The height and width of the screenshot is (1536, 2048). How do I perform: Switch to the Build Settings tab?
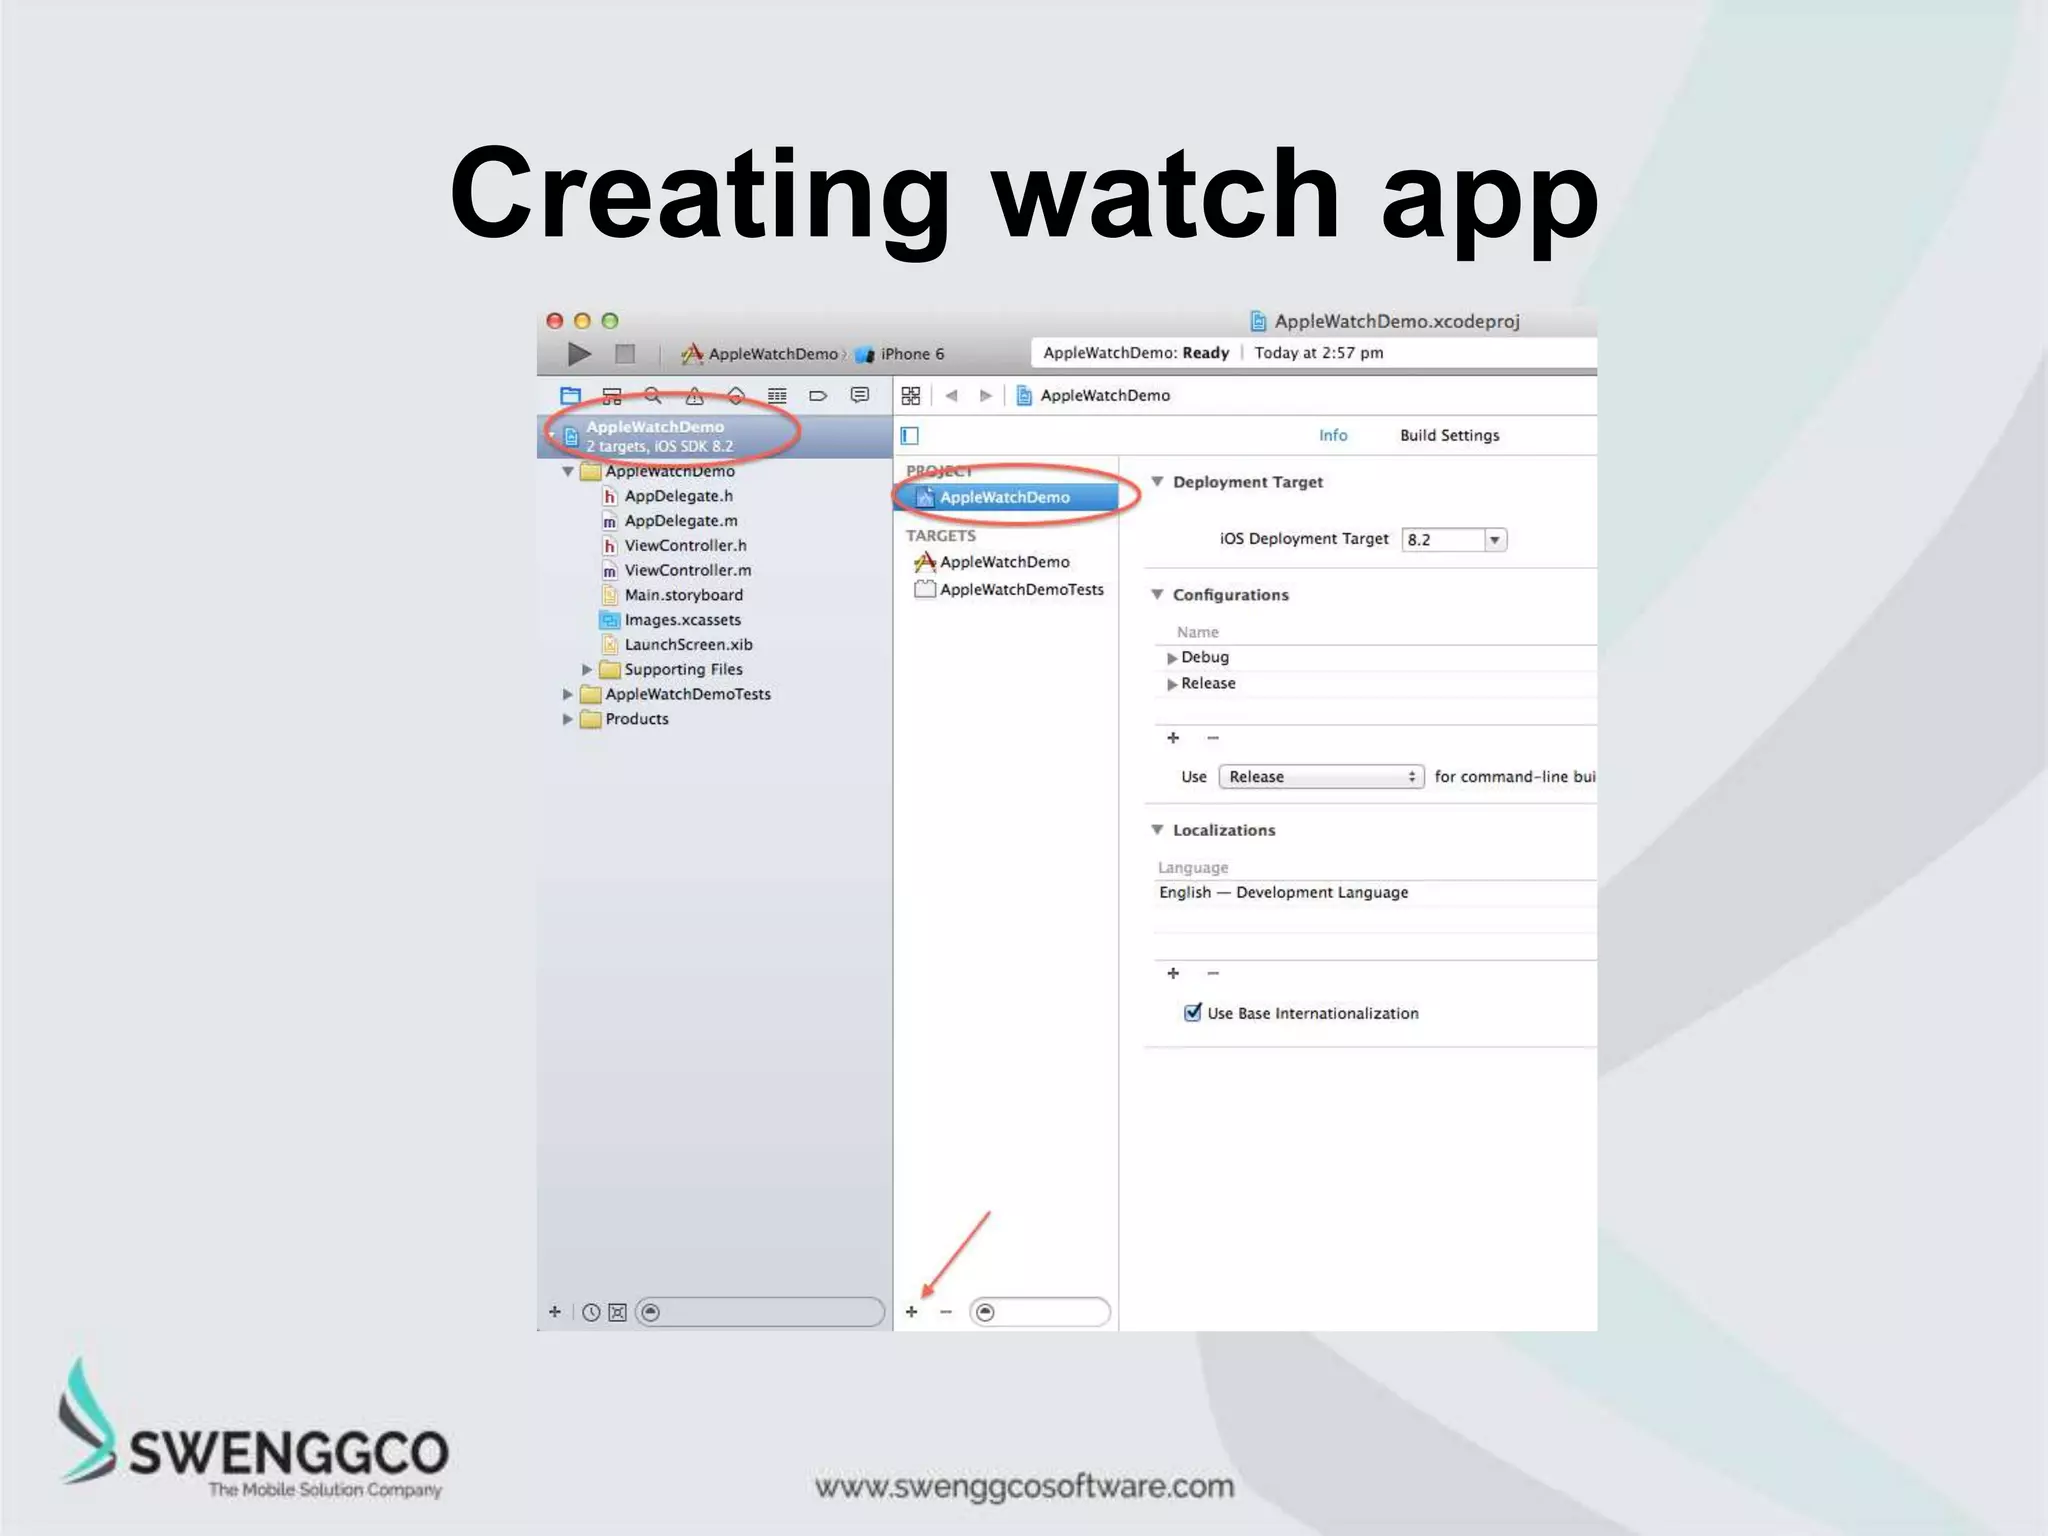tap(1449, 435)
